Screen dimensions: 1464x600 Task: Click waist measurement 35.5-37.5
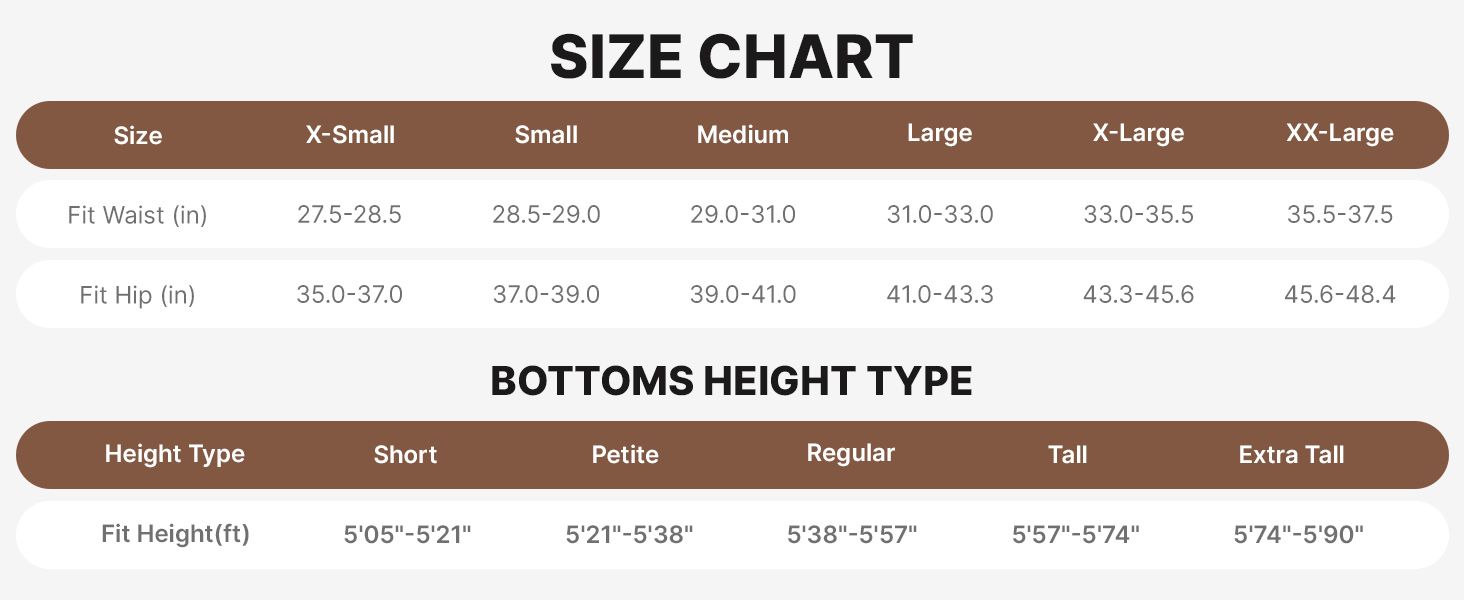1339,215
